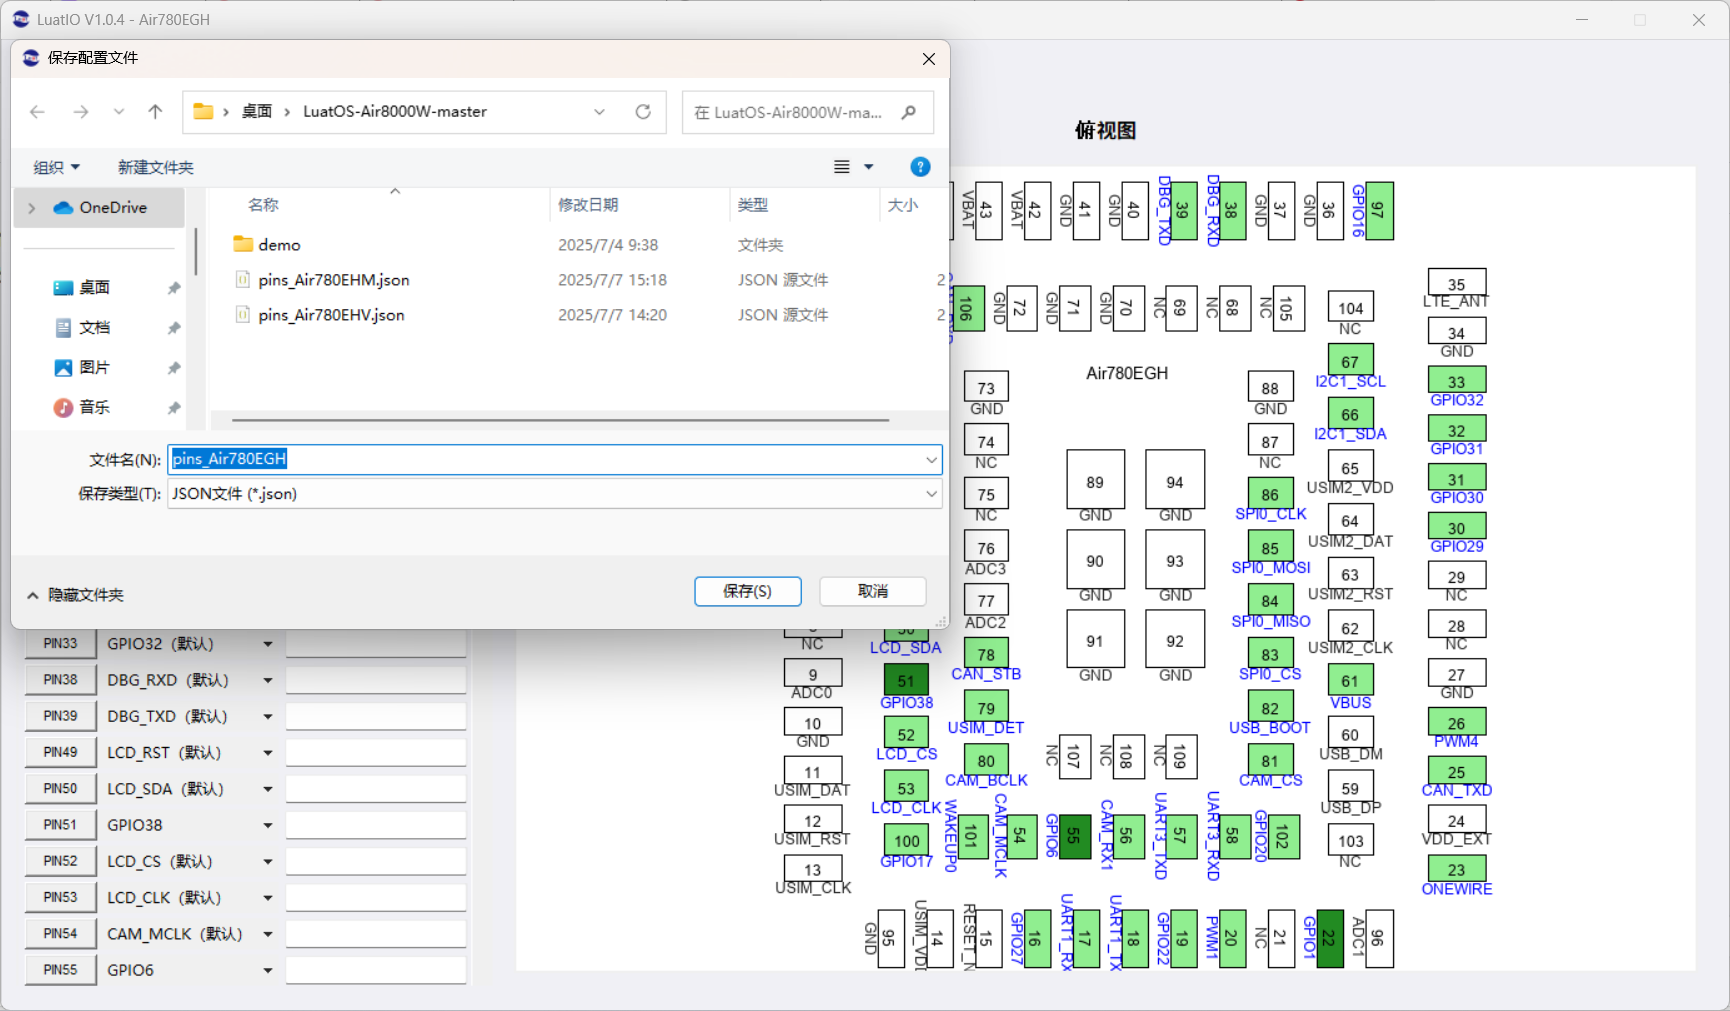Viewport: 1730px width, 1011px height.
Task: Sort by 修改日期 column header
Action: pyautogui.click(x=588, y=205)
